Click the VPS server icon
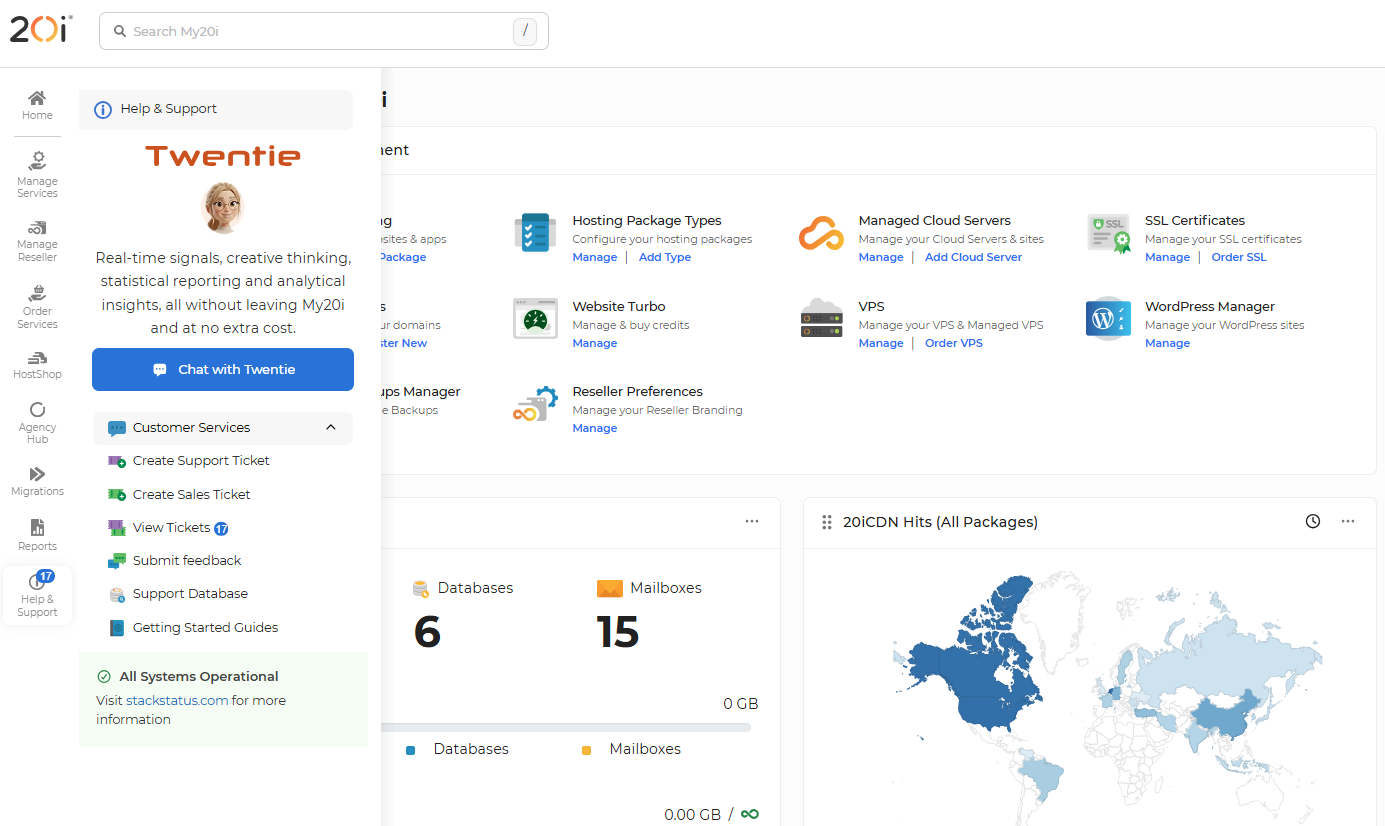Image resolution: width=1385 pixels, height=826 pixels. coord(821,318)
